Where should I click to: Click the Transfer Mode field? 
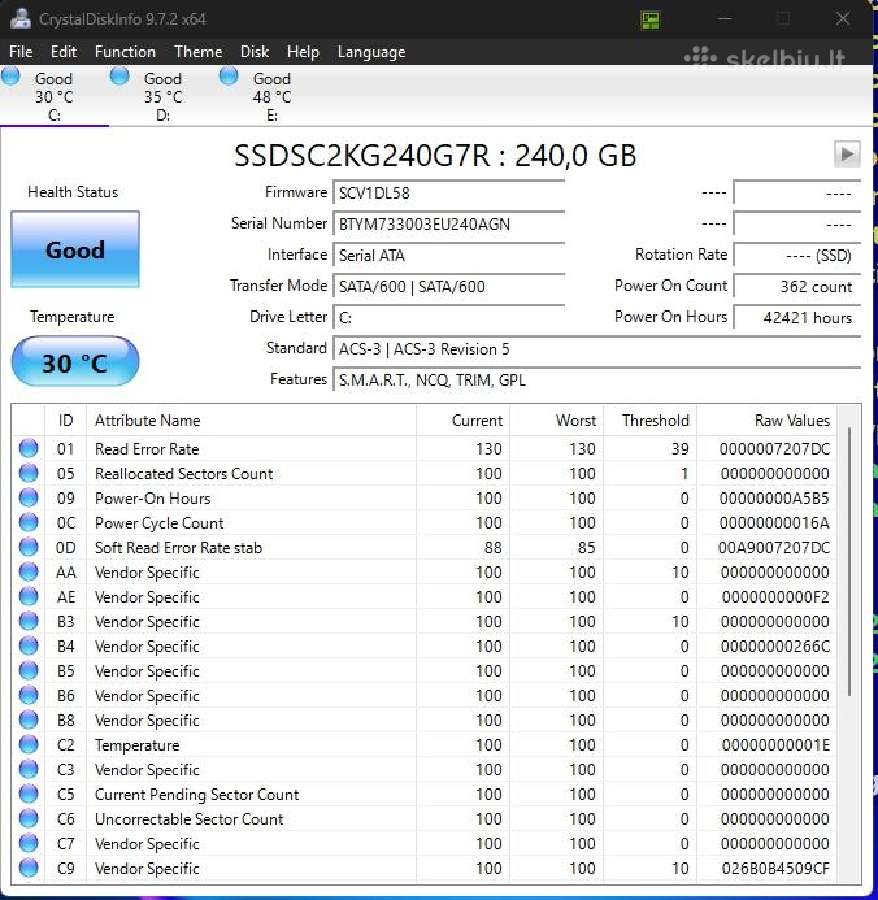pos(449,286)
